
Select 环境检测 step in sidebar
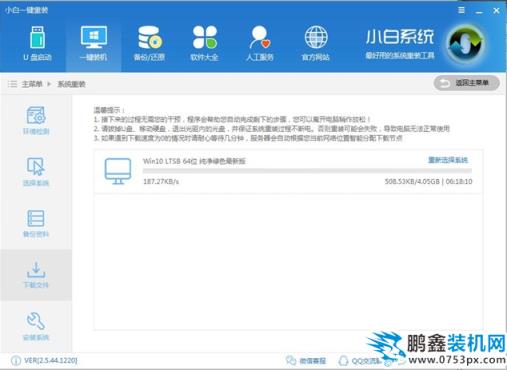pos(36,120)
